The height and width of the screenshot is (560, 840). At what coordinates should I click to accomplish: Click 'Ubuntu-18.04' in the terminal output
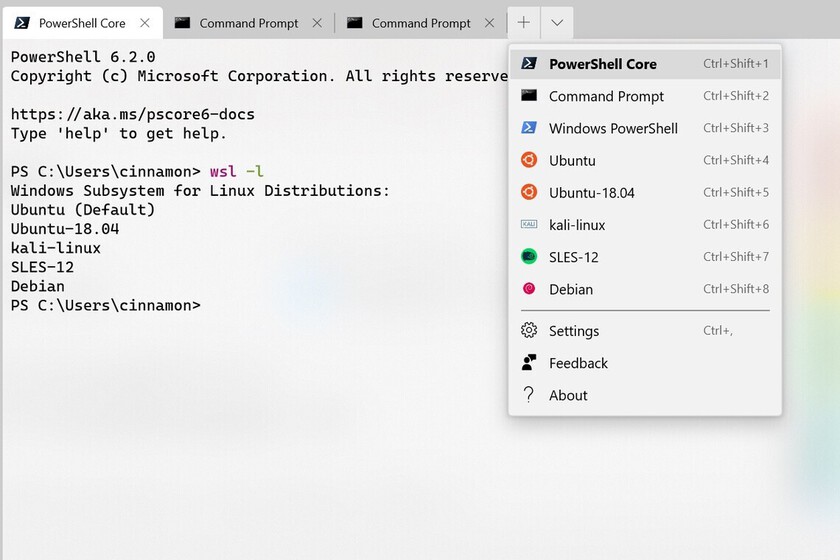65,229
